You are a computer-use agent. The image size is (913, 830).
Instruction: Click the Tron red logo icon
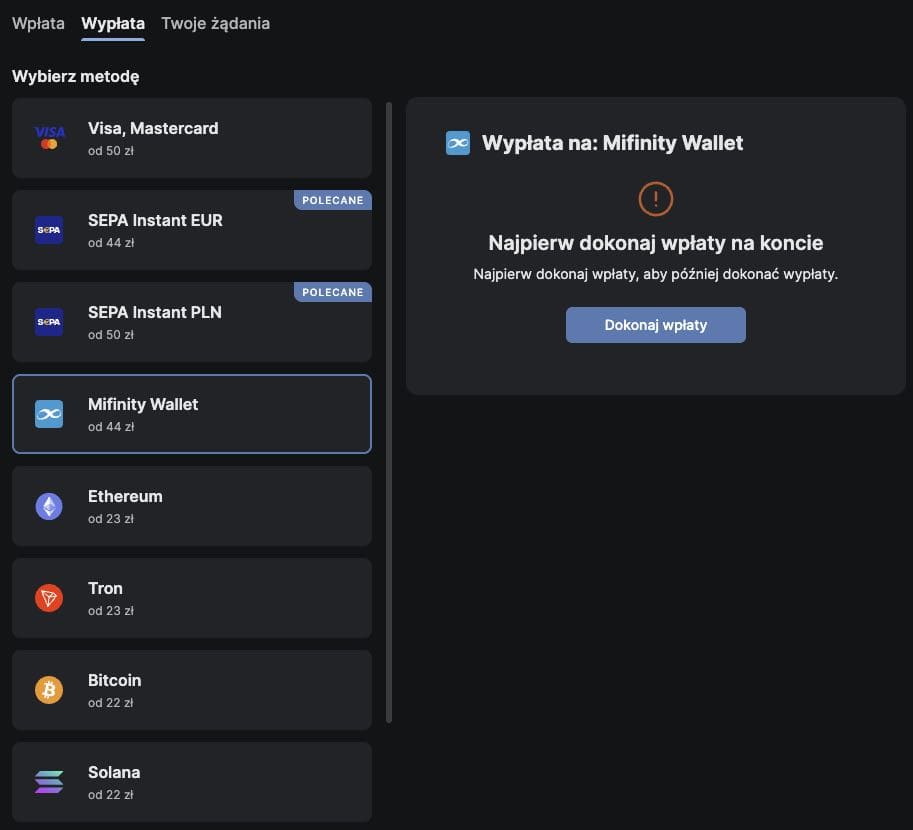(49, 598)
